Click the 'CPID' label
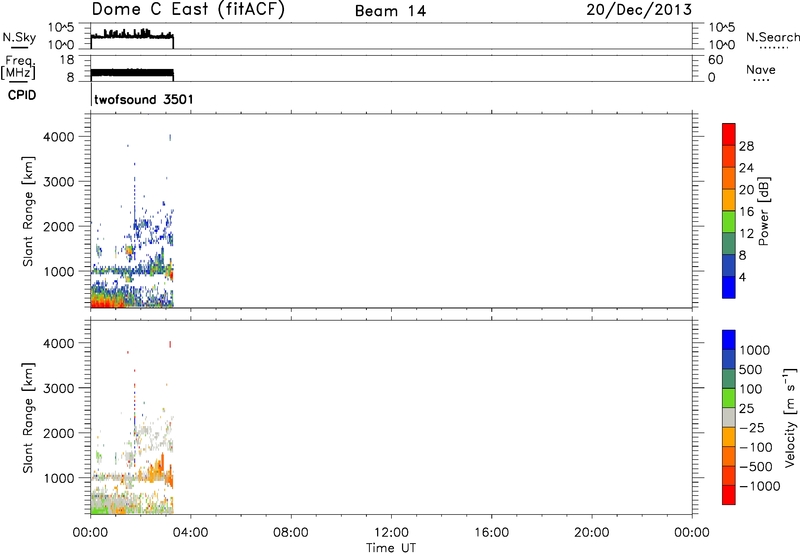The height and width of the screenshot is (554, 800). [x=22, y=95]
